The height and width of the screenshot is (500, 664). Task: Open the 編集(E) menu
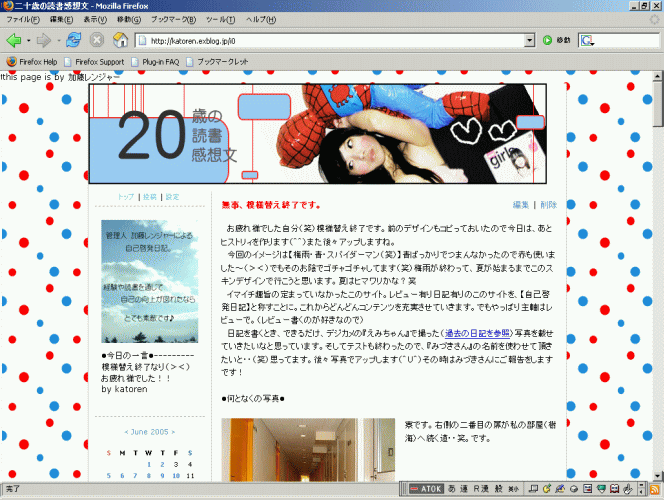[x=61, y=19]
